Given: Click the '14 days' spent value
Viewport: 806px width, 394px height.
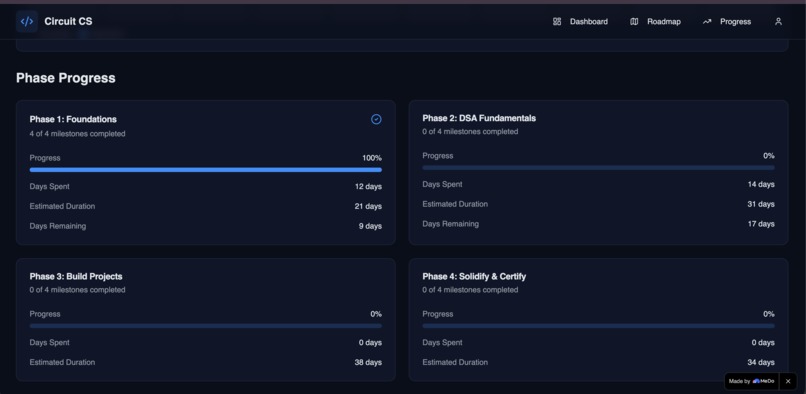Looking at the screenshot, I should (761, 185).
